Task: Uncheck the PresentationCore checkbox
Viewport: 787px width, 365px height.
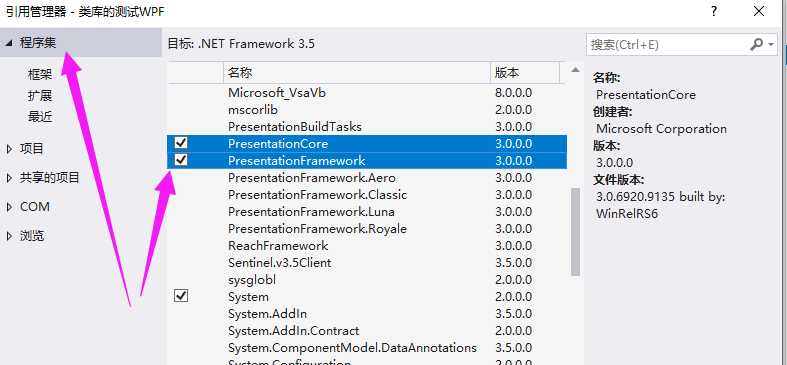Action: coord(181,144)
